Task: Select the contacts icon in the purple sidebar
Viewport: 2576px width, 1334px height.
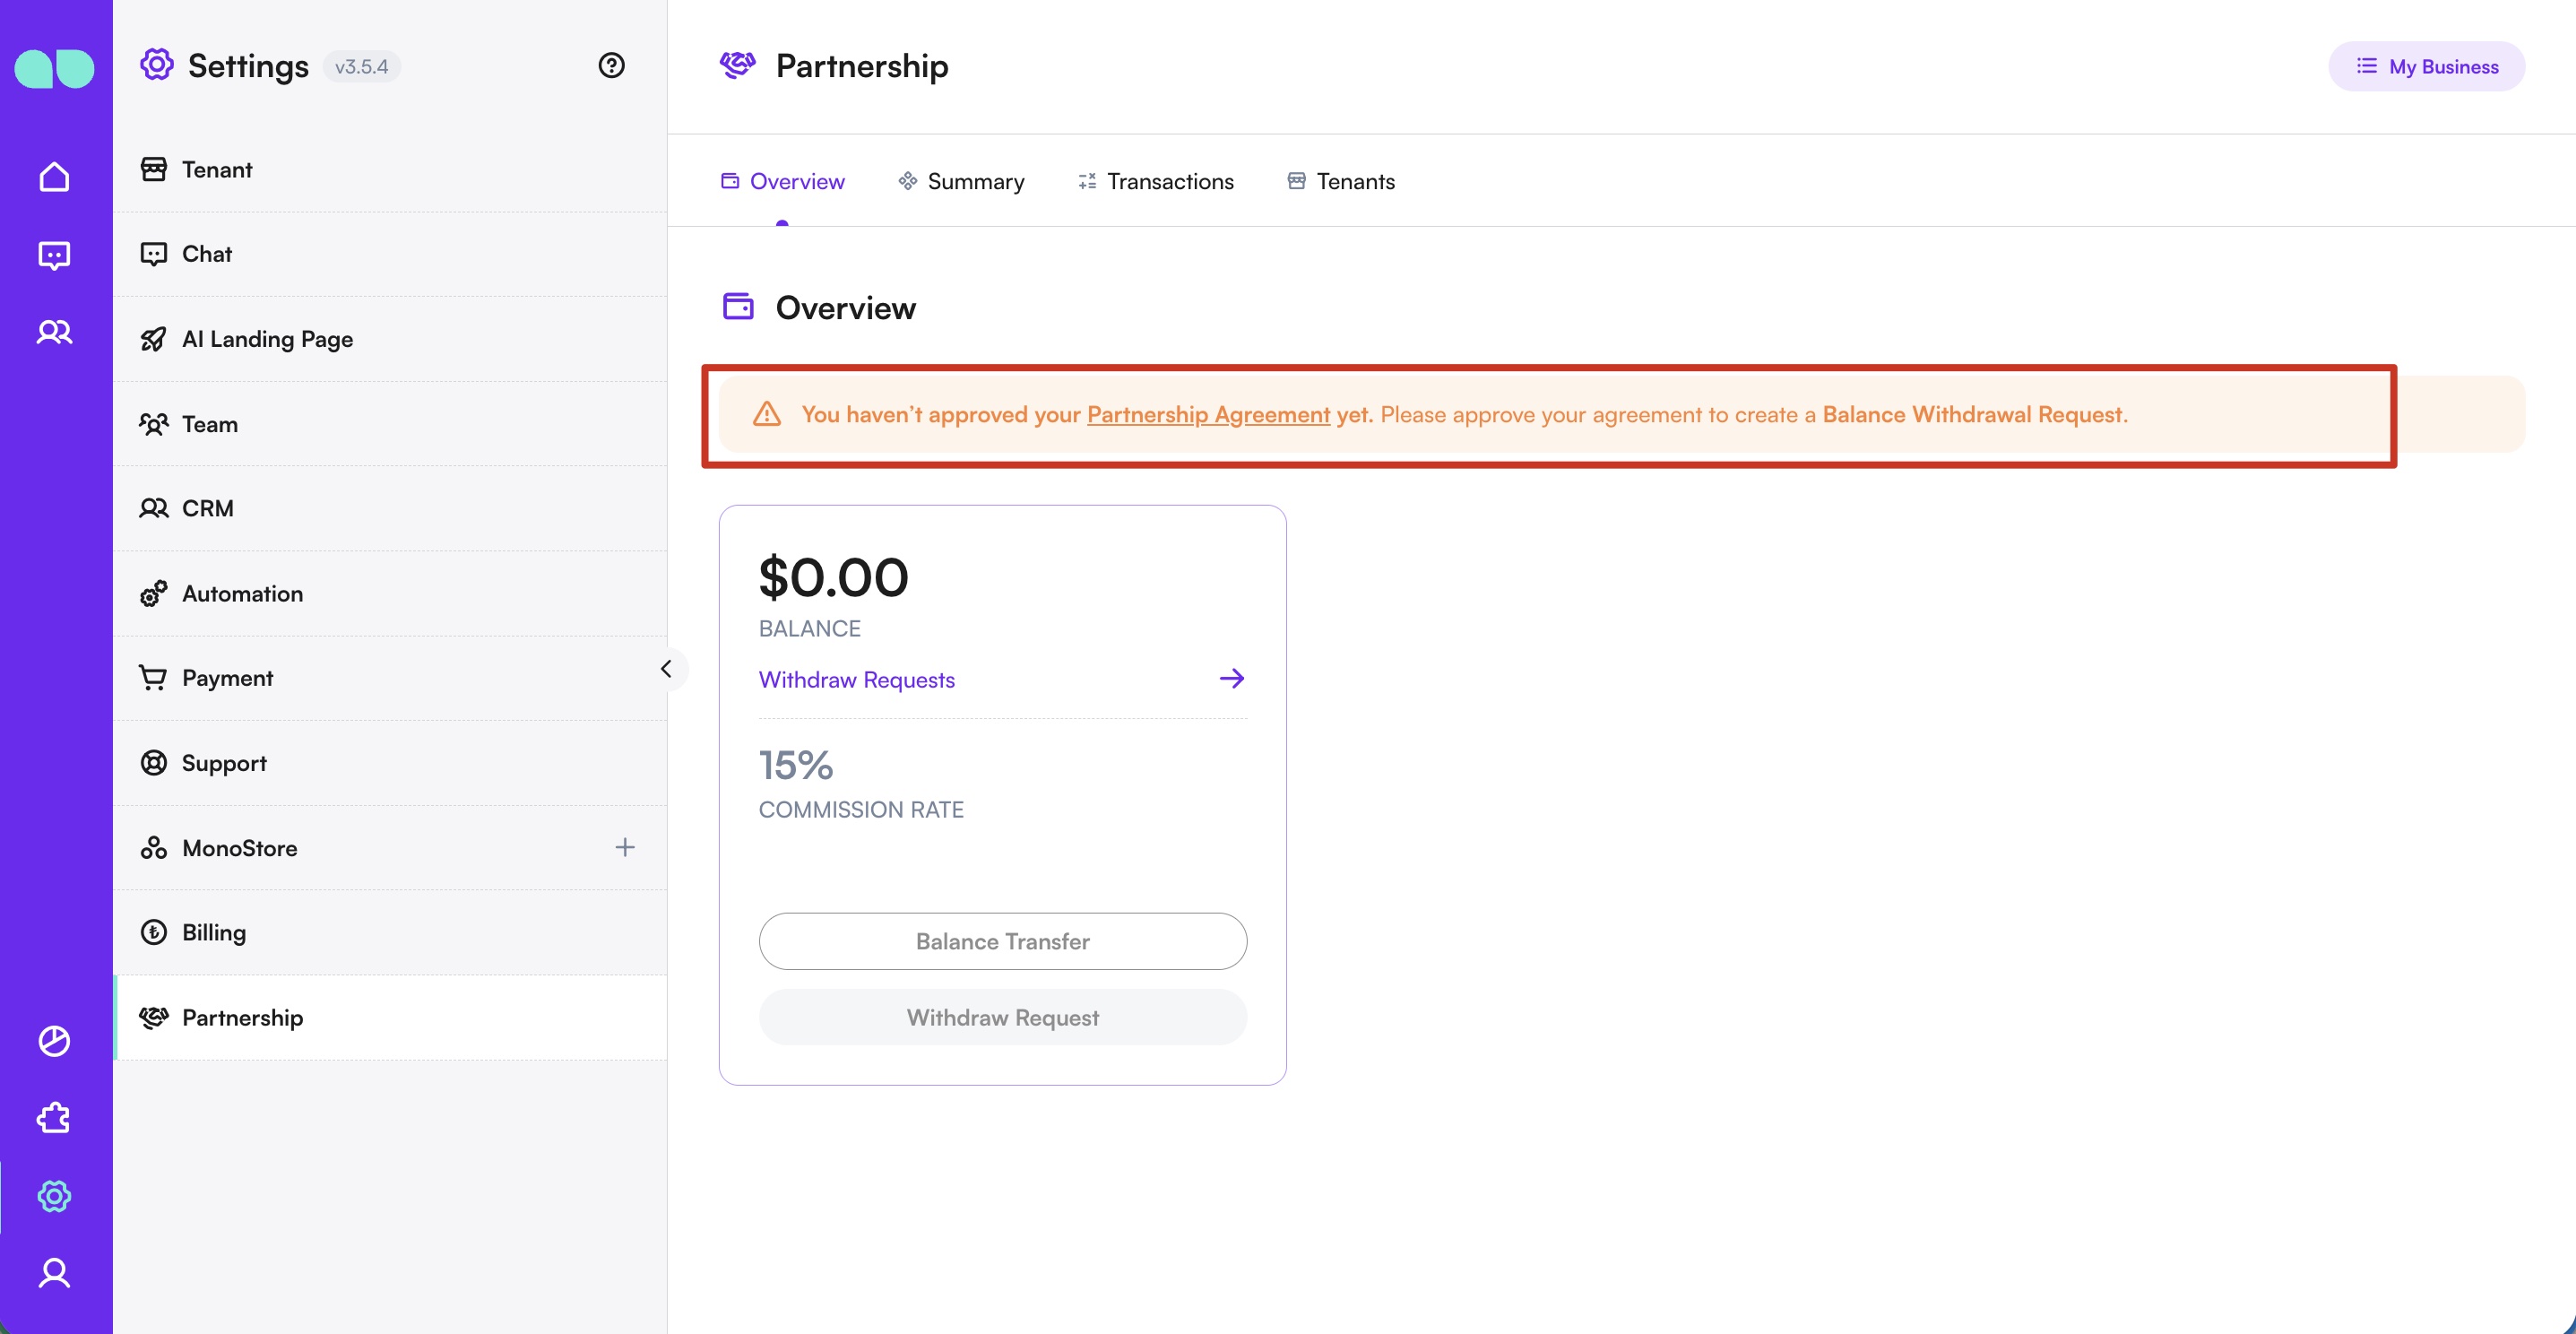Action: (55, 331)
